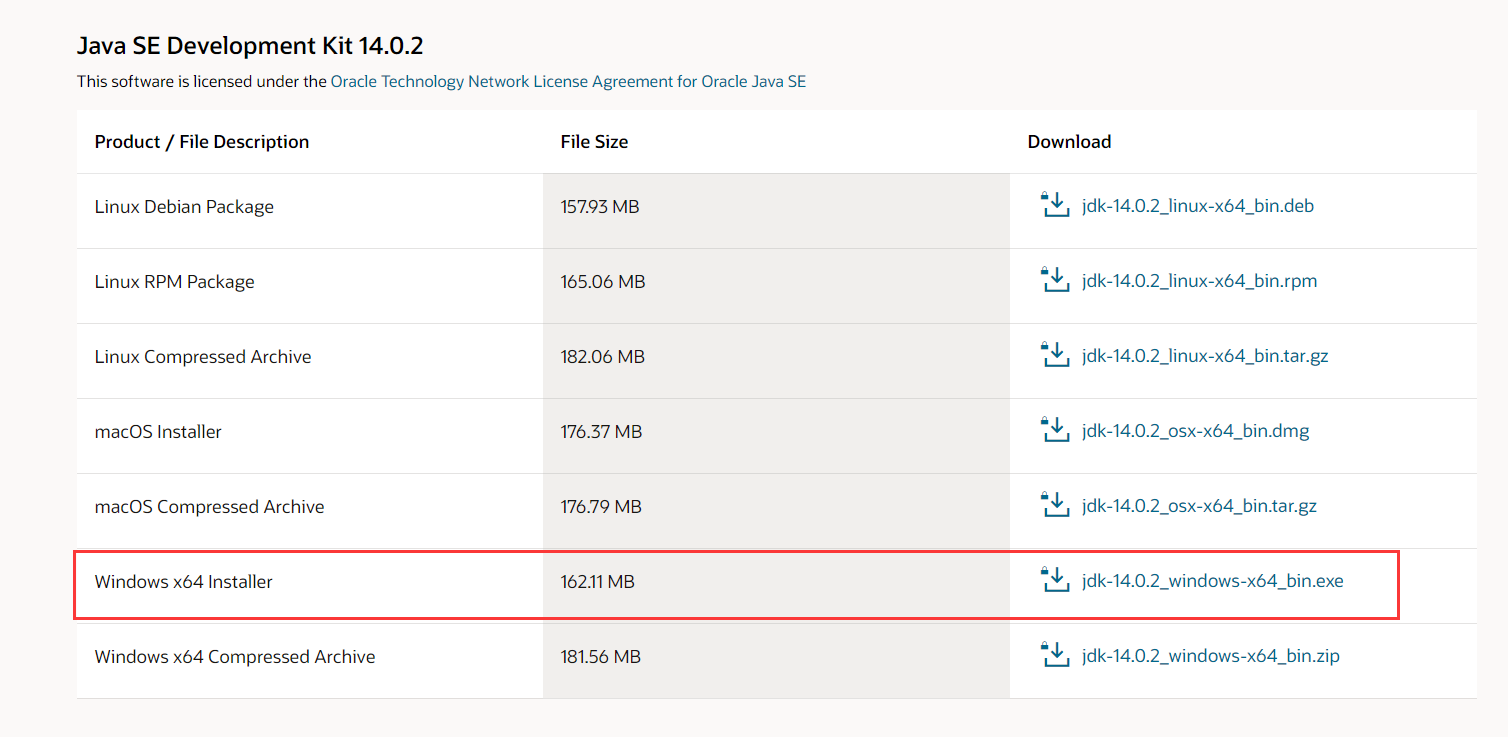Click download icon beside jdk-14.0.2_windows-x64_bin.exe
The width and height of the screenshot is (1508, 737).
[x=1055, y=580]
